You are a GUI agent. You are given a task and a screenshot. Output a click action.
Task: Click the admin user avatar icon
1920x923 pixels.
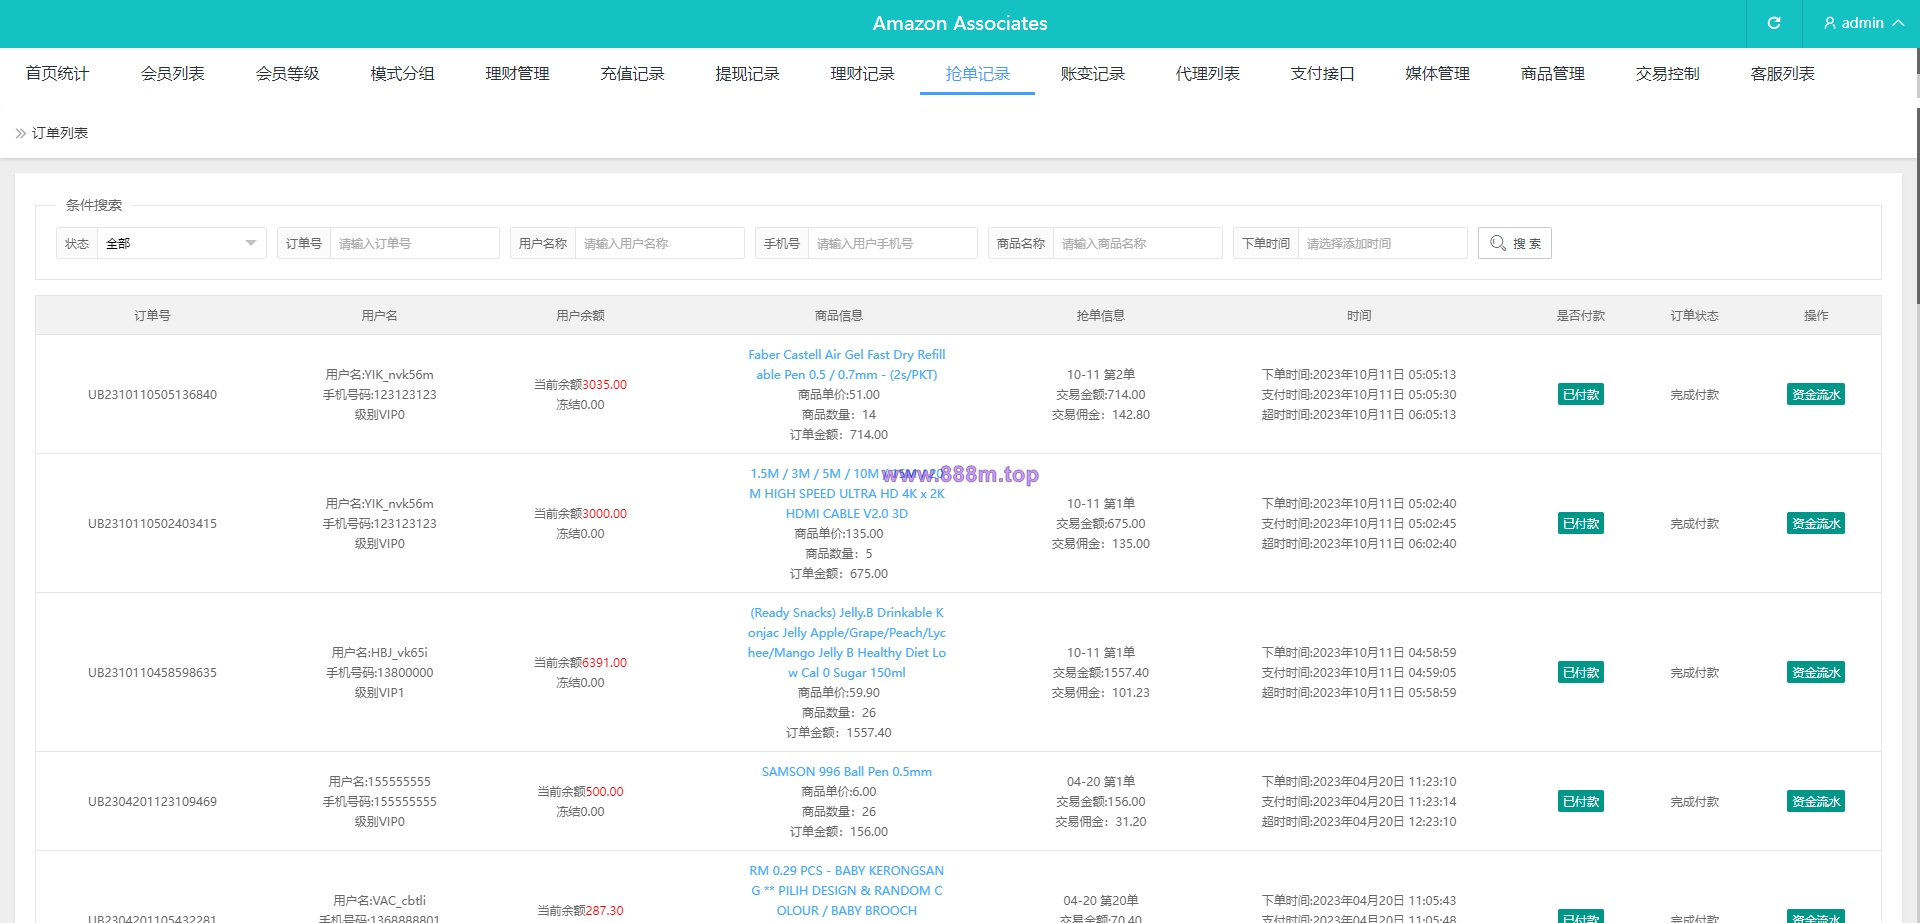click(1830, 23)
